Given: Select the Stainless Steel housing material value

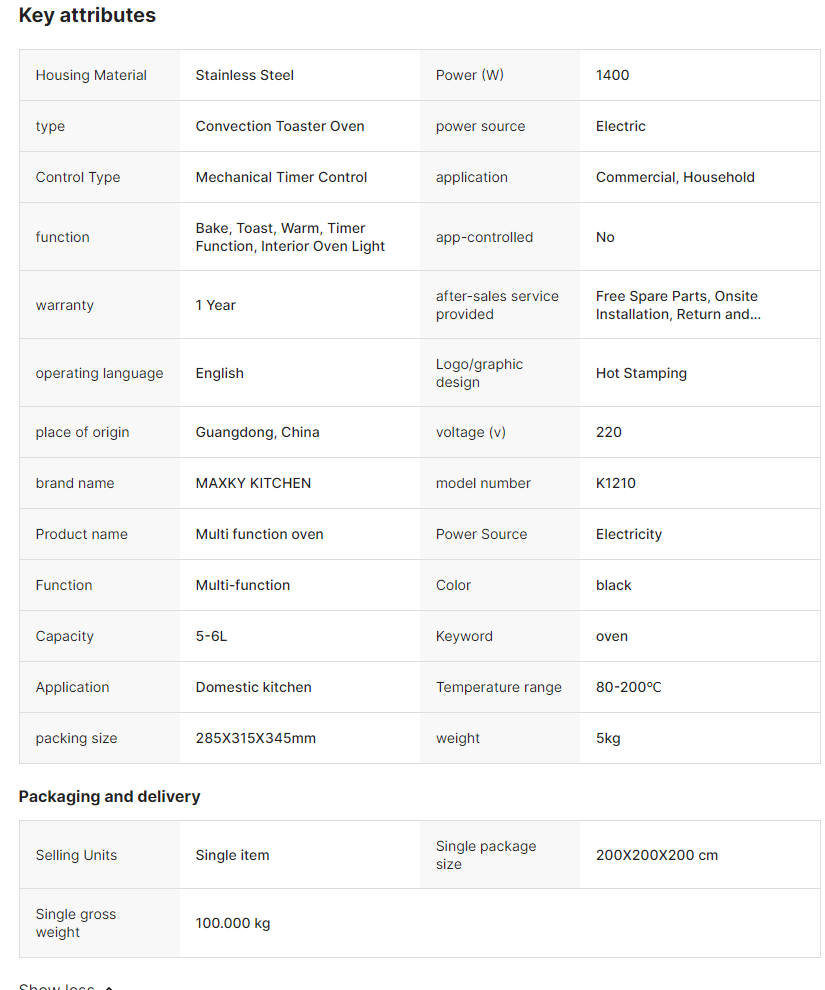Looking at the screenshot, I should tap(244, 75).
